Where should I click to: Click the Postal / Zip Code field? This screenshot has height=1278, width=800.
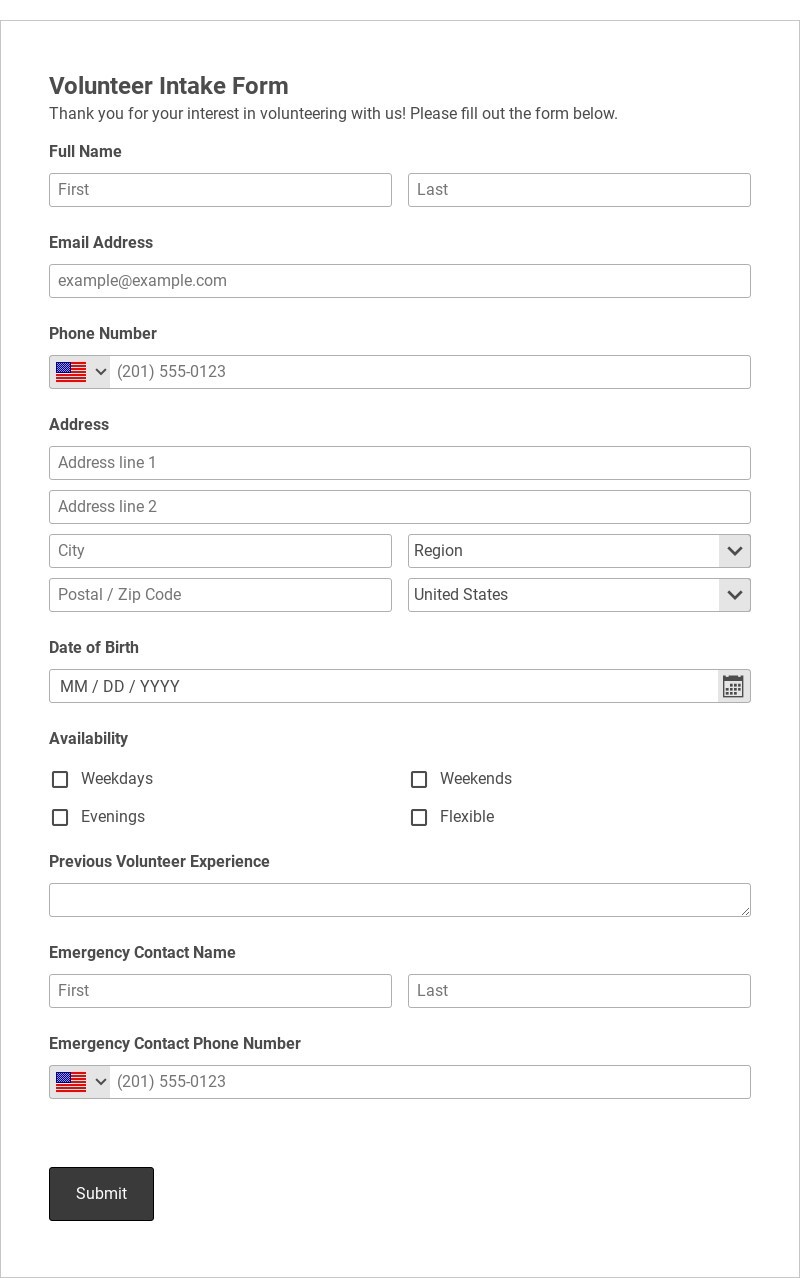220,595
